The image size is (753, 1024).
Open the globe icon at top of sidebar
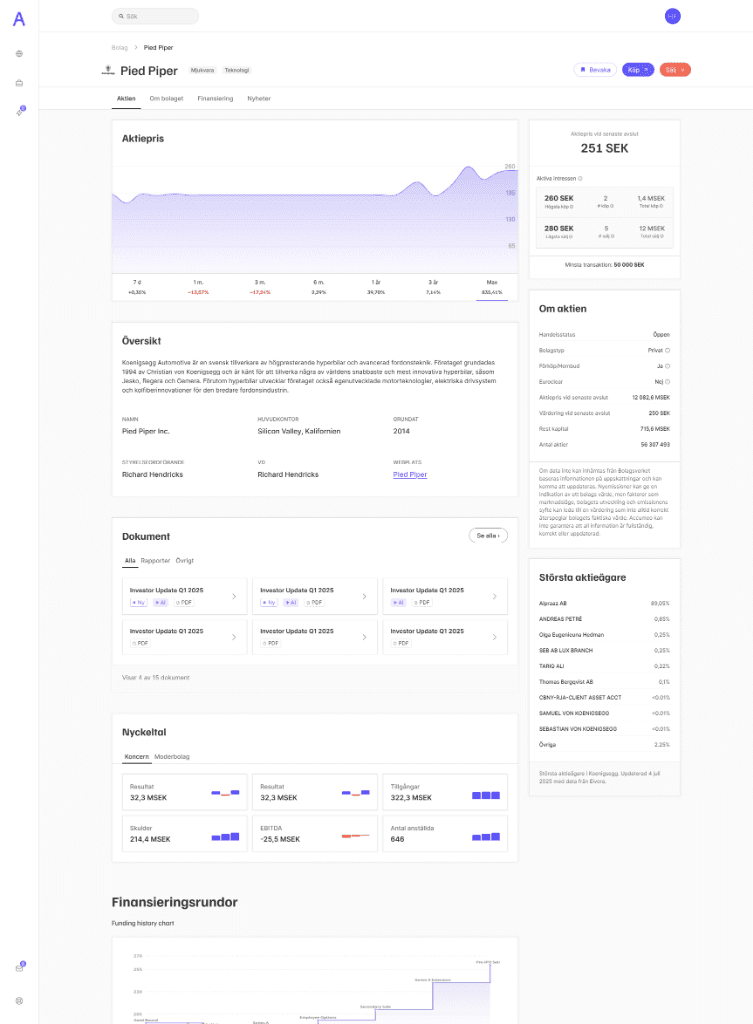19,54
